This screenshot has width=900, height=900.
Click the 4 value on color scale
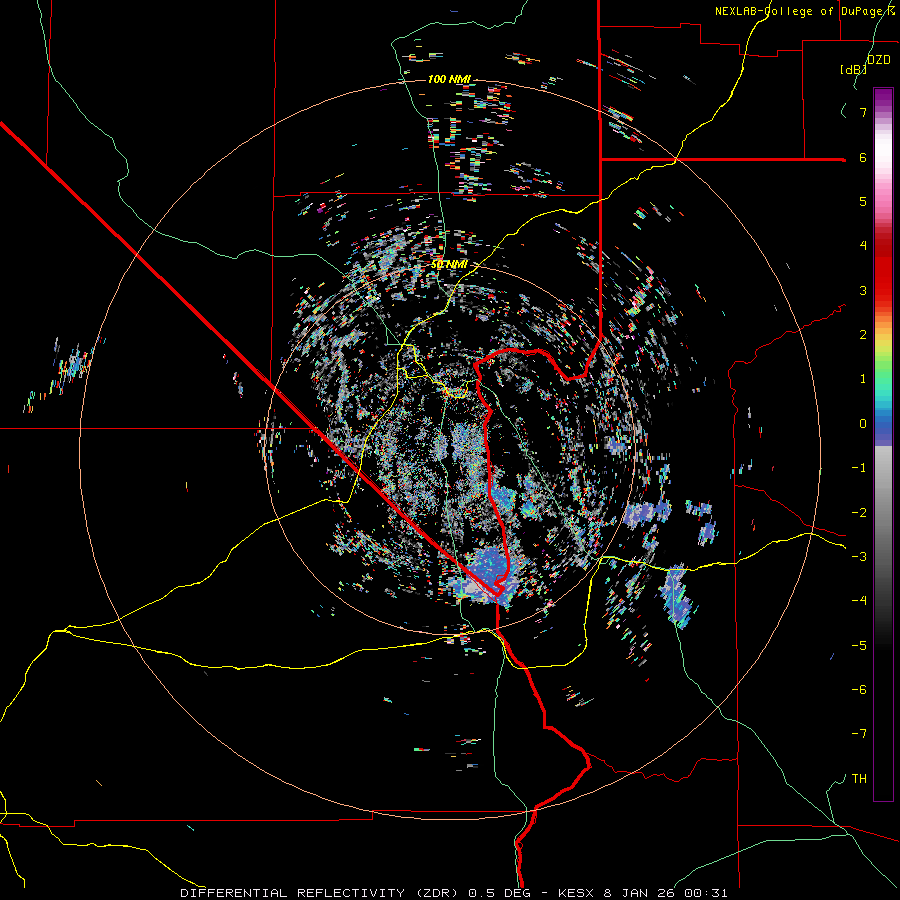(863, 246)
